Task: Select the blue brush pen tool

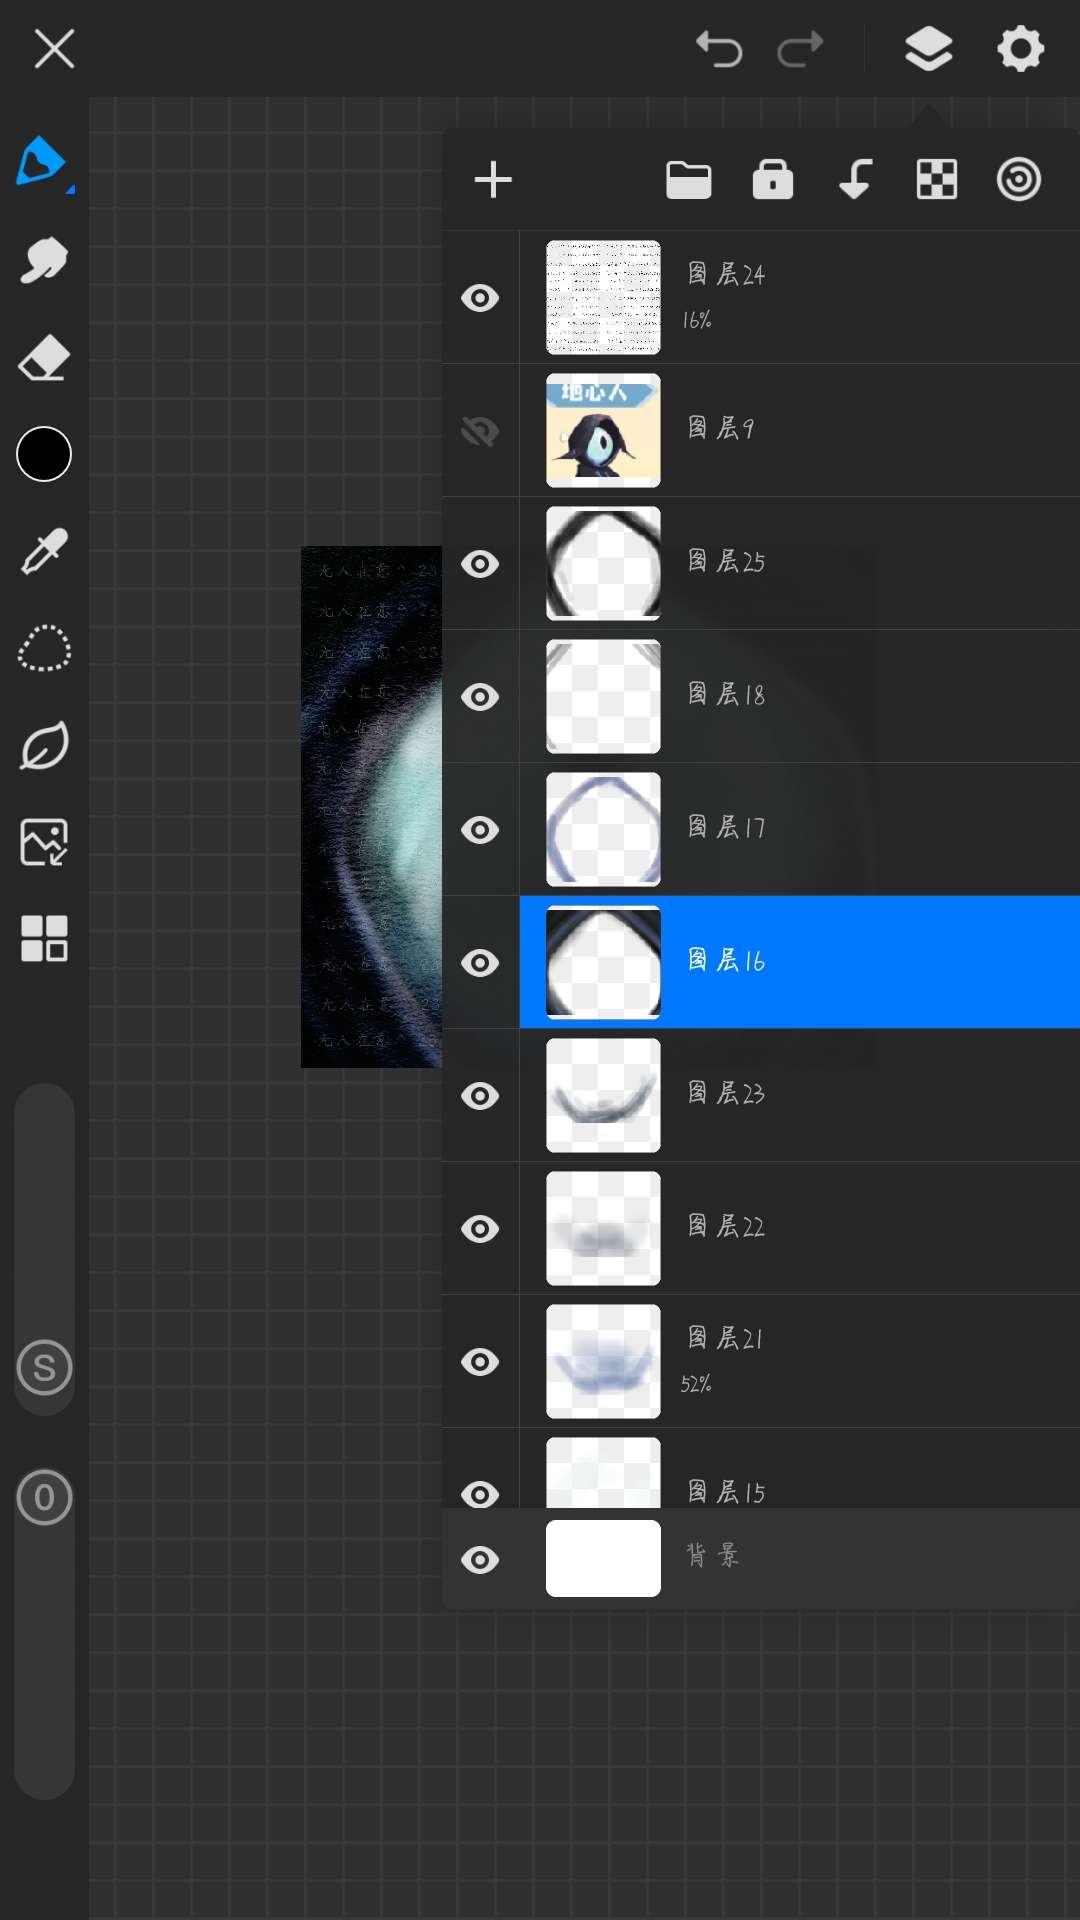Action: pos(42,162)
